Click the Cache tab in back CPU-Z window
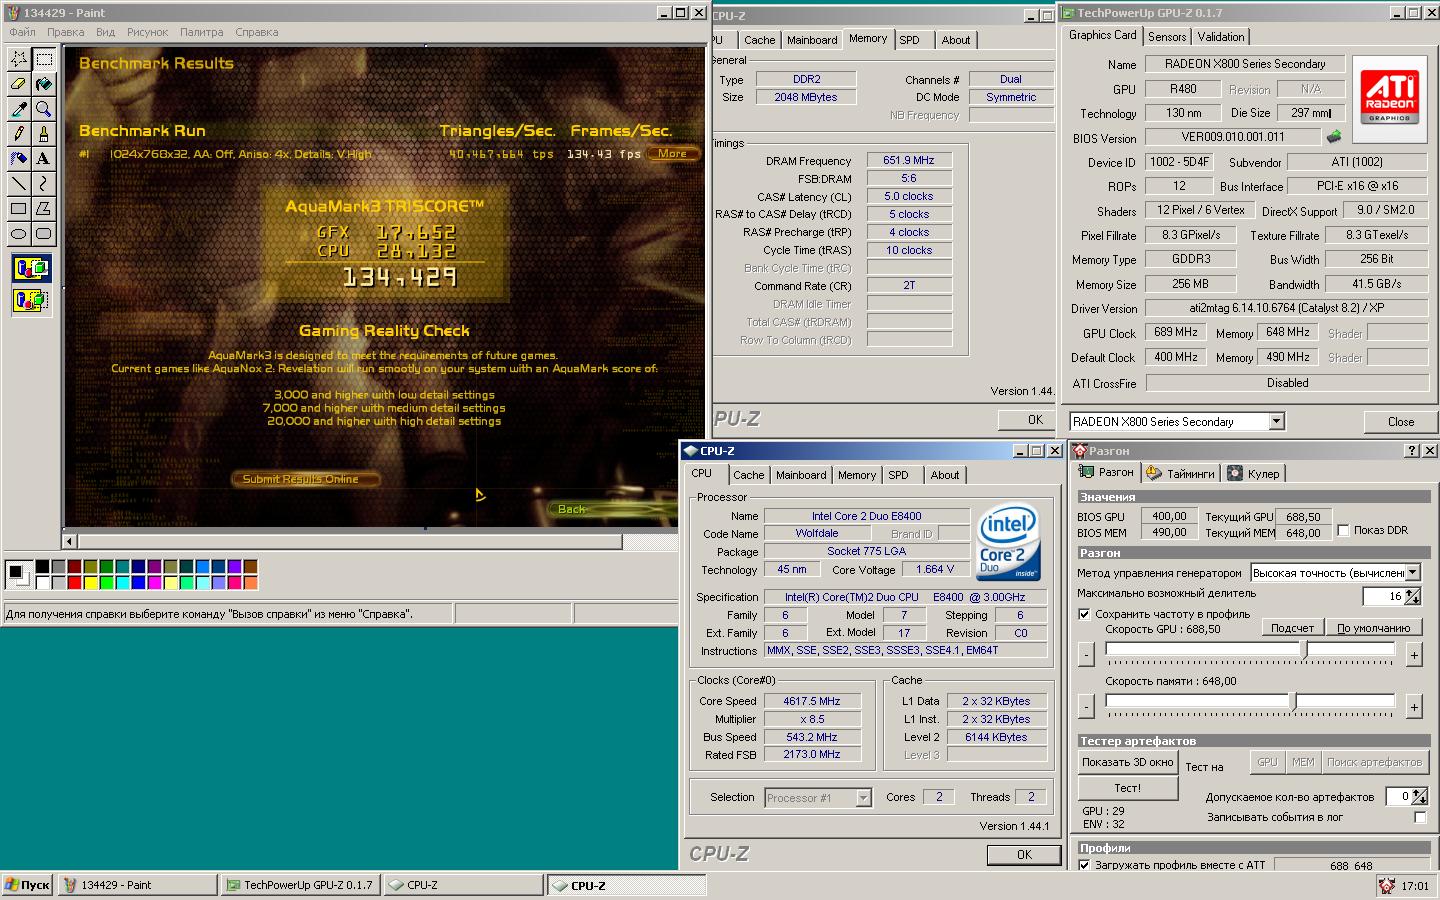 [759, 40]
